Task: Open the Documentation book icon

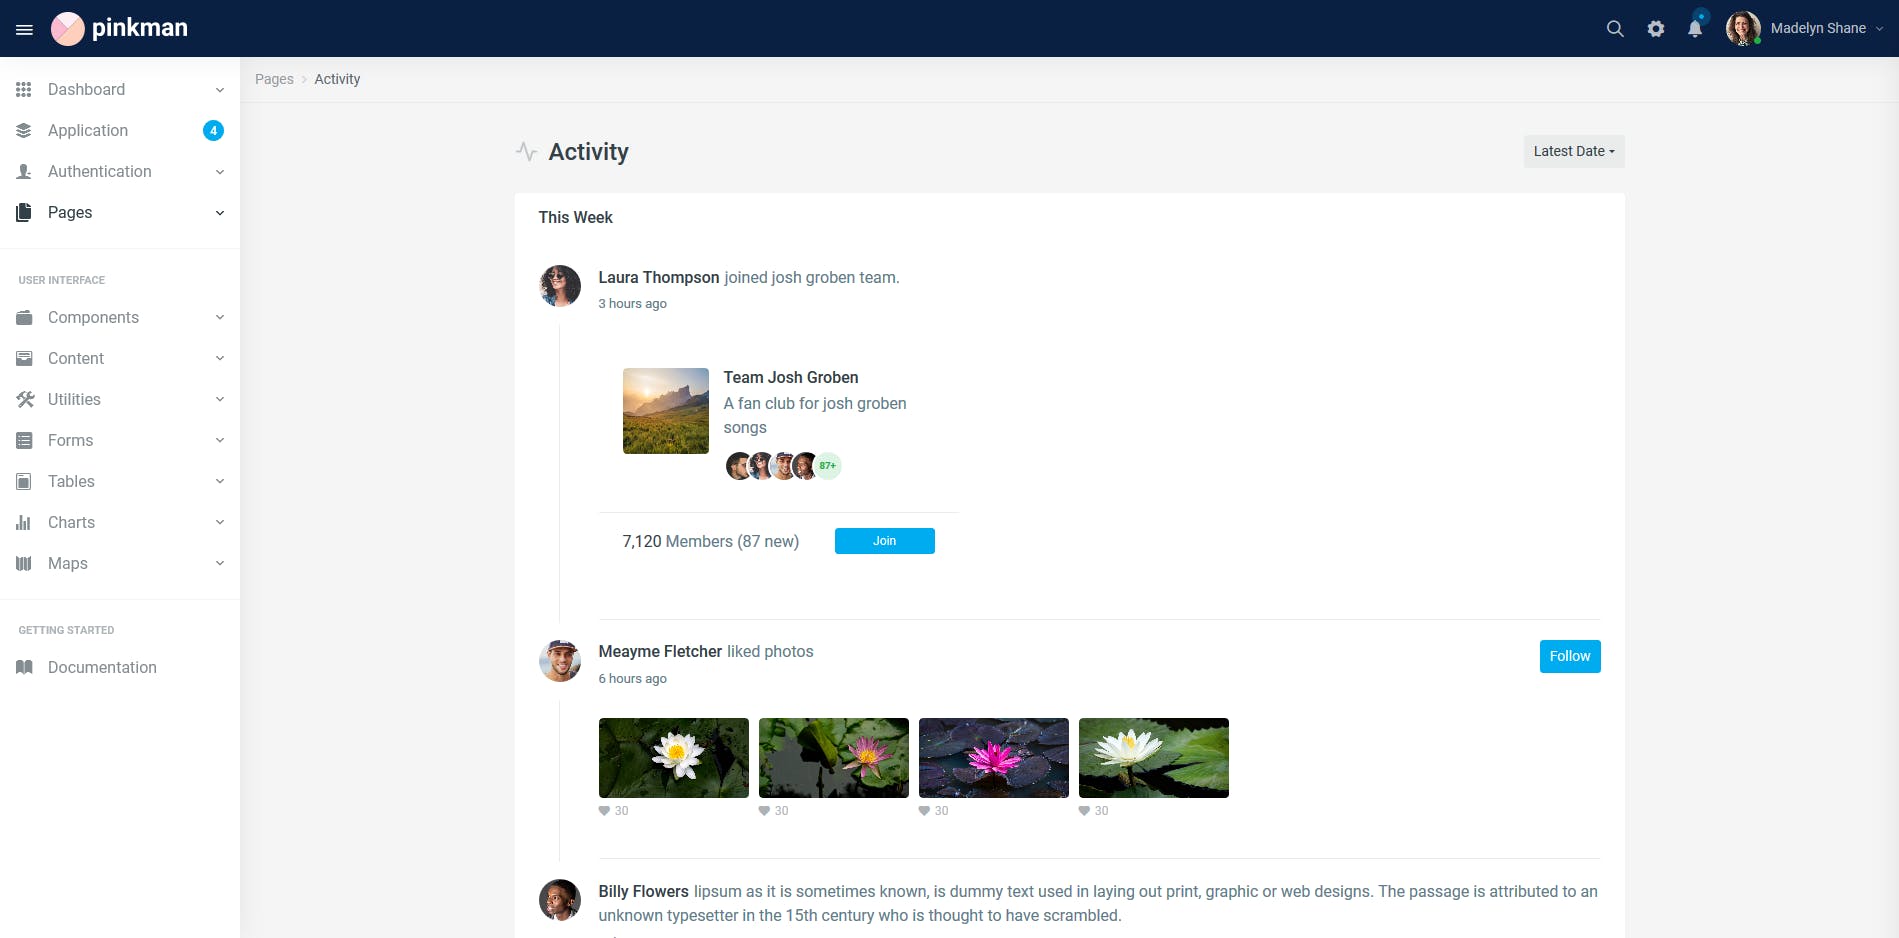Action: (24, 667)
